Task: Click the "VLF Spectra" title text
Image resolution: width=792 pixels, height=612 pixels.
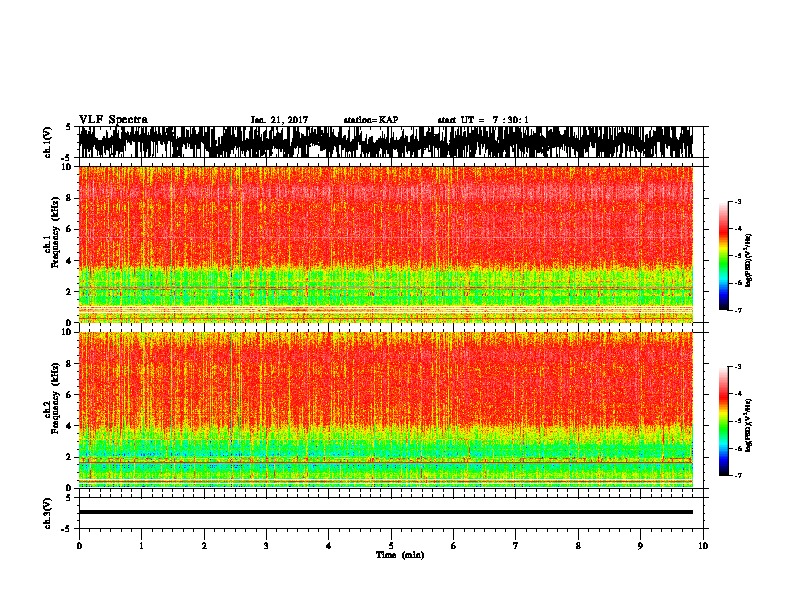Action: (113, 120)
